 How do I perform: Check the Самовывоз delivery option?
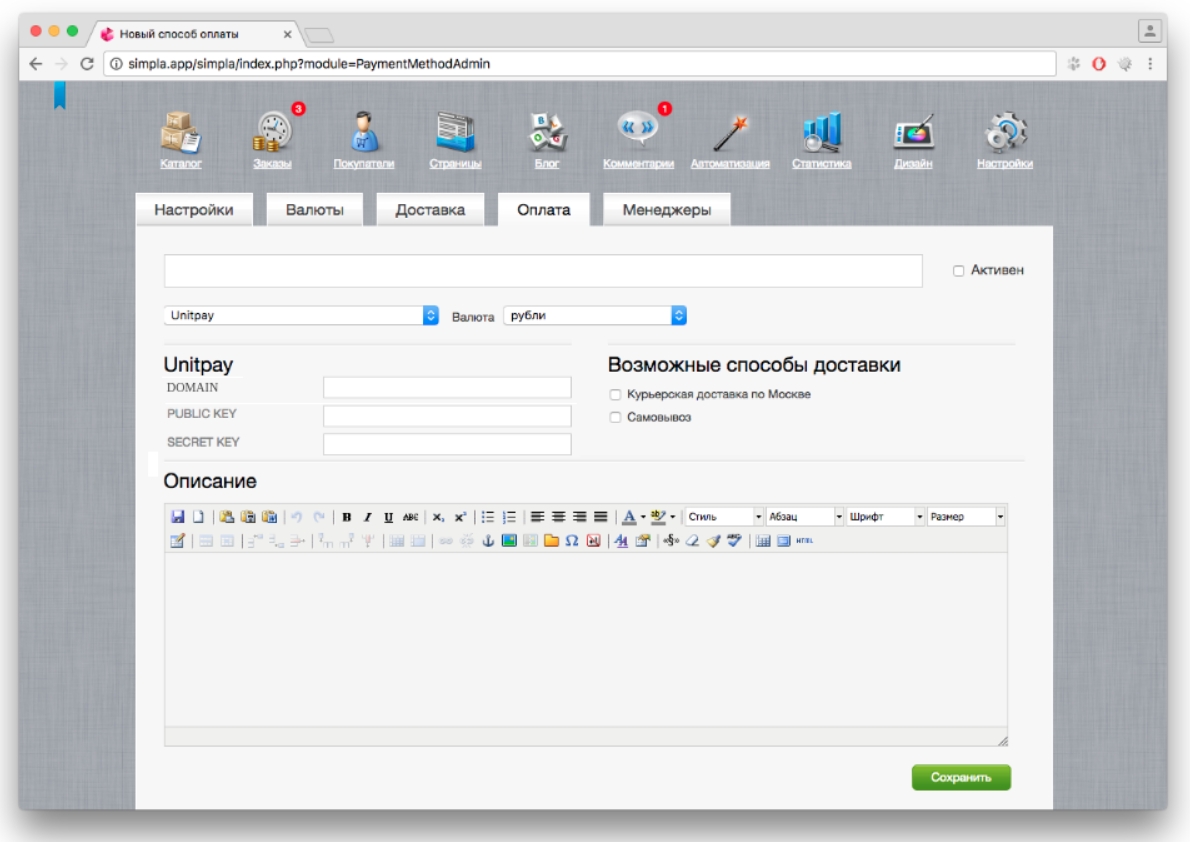(x=616, y=418)
